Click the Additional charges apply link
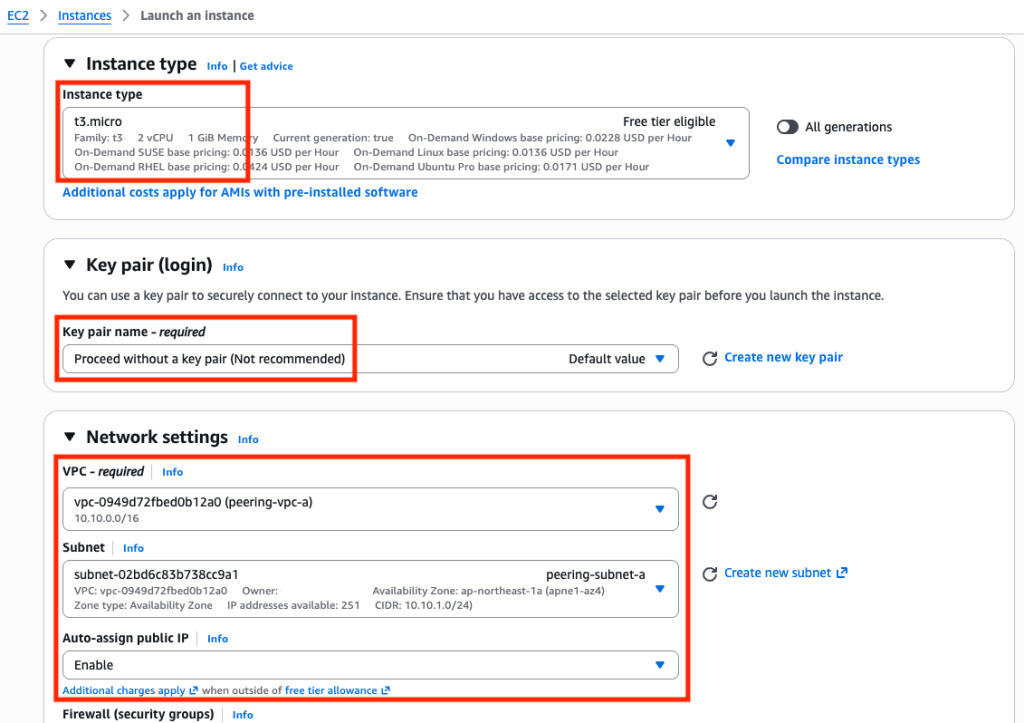Image resolution: width=1024 pixels, height=723 pixels. coord(124,690)
